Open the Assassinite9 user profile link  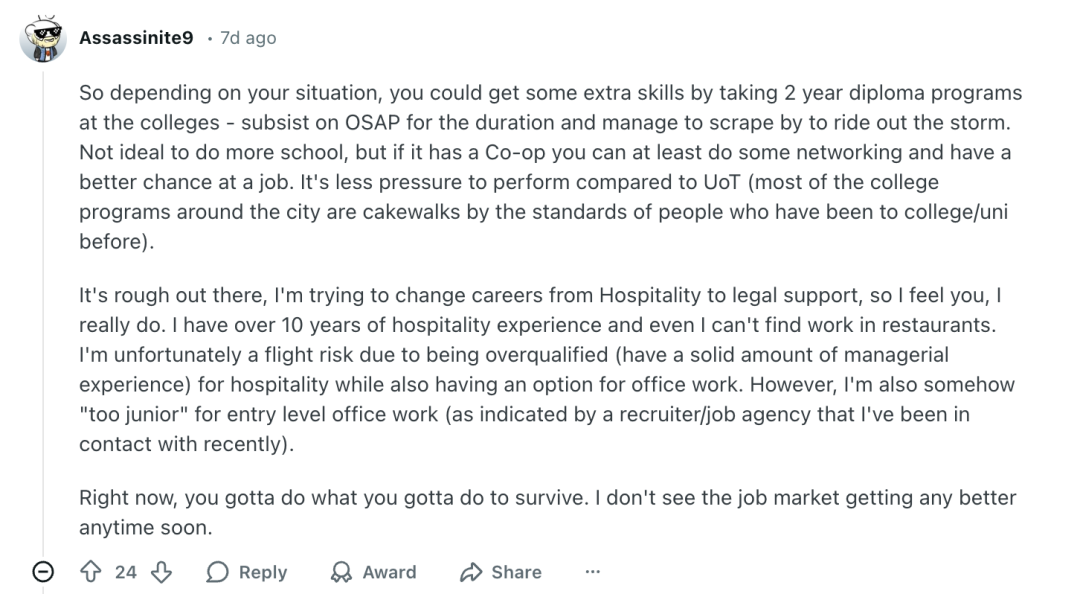(x=136, y=38)
